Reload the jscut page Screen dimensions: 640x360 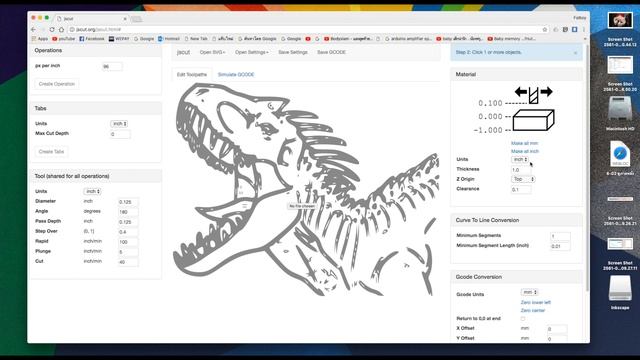[x=52, y=30]
